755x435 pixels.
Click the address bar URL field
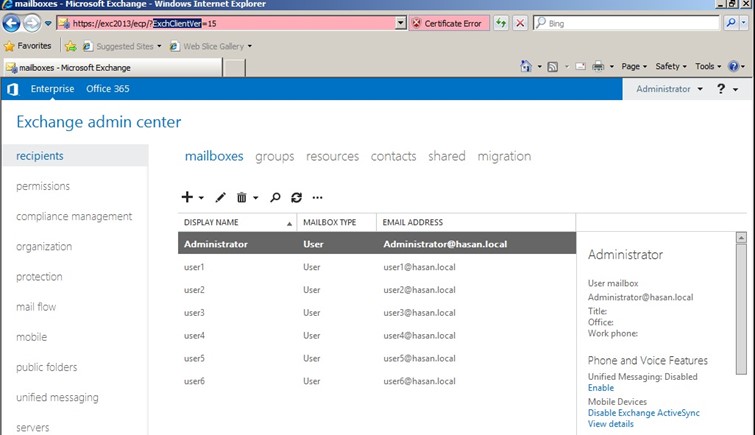226,23
